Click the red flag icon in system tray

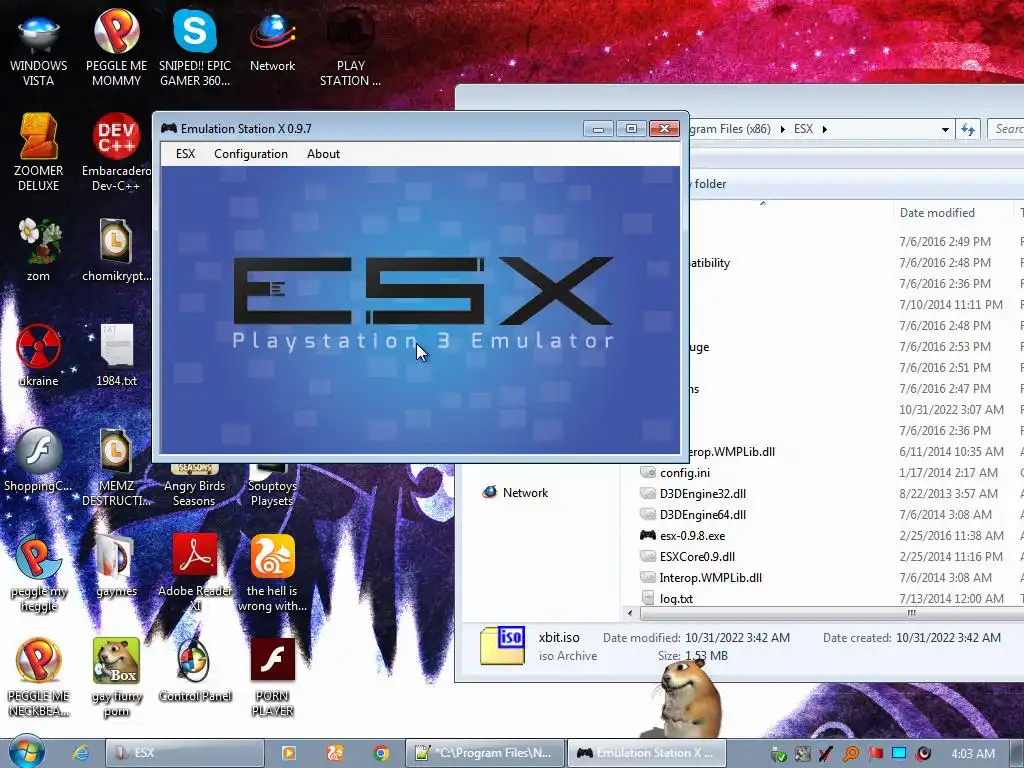coord(875,754)
